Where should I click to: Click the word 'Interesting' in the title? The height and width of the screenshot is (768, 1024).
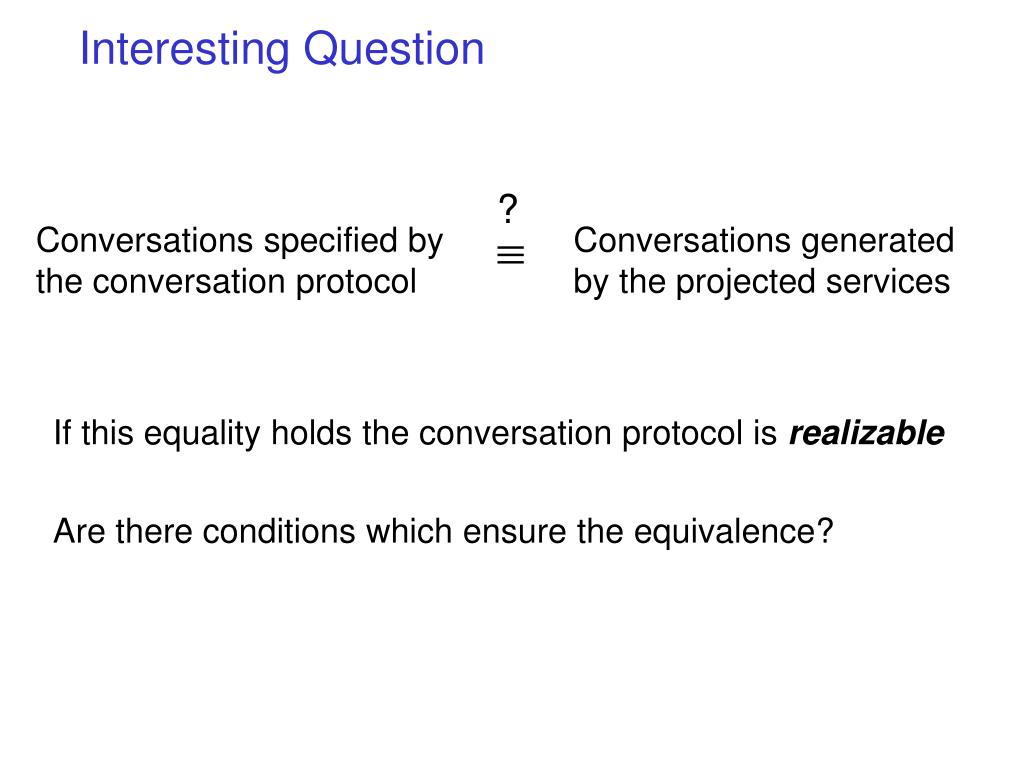[185, 50]
